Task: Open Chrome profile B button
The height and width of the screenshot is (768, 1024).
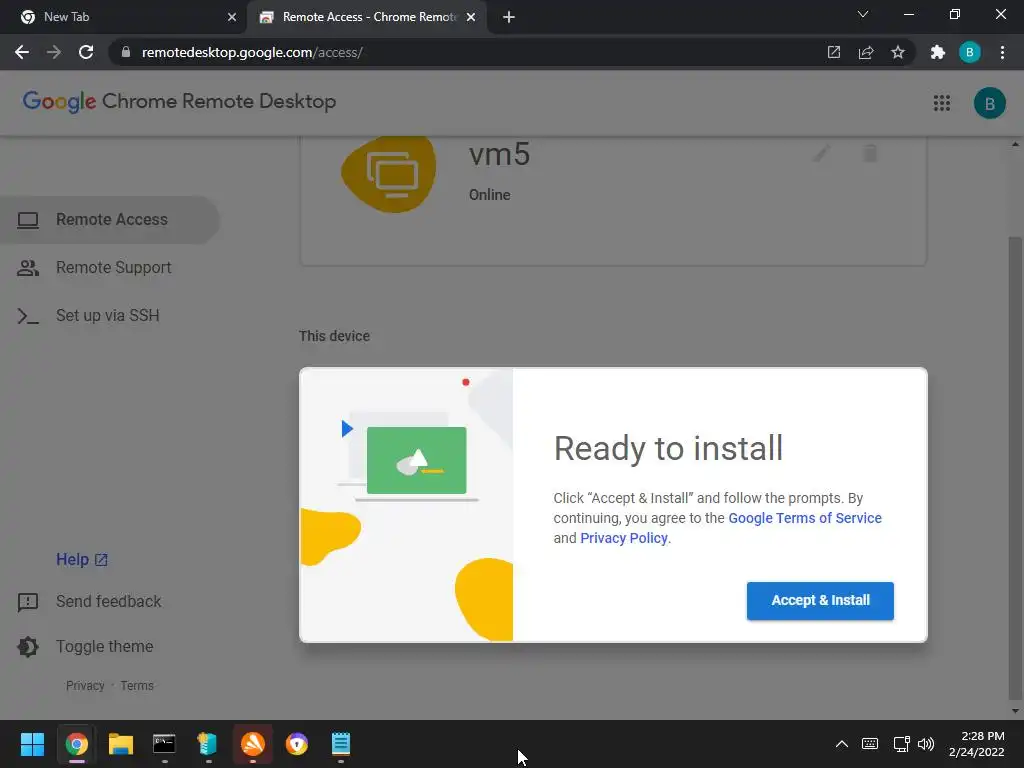Action: tap(970, 52)
